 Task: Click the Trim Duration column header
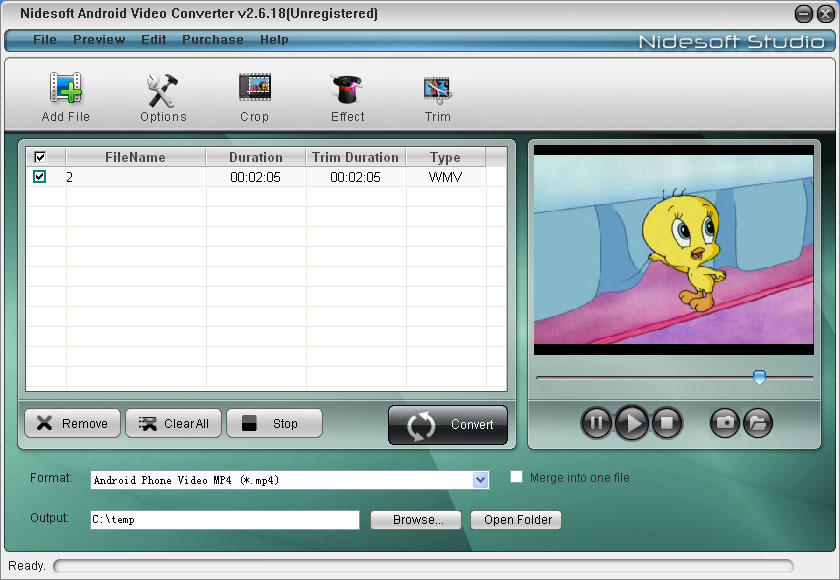click(x=356, y=157)
